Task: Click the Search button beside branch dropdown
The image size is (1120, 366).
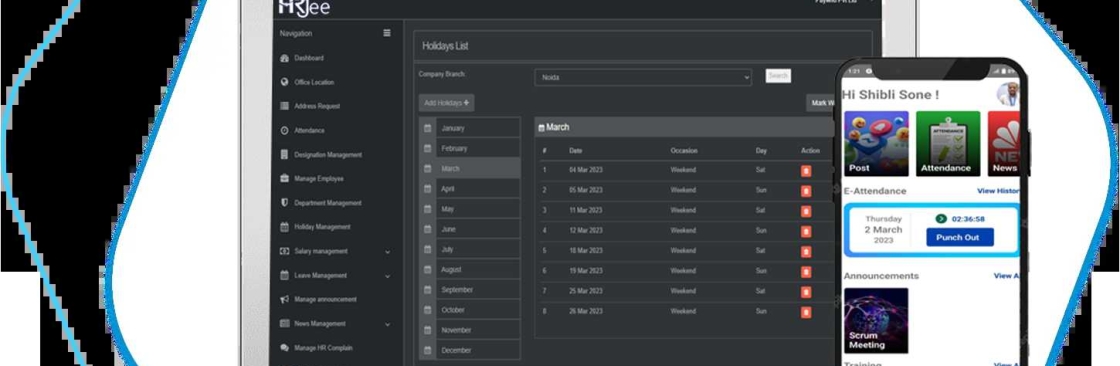Action: pyautogui.click(x=778, y=76)
